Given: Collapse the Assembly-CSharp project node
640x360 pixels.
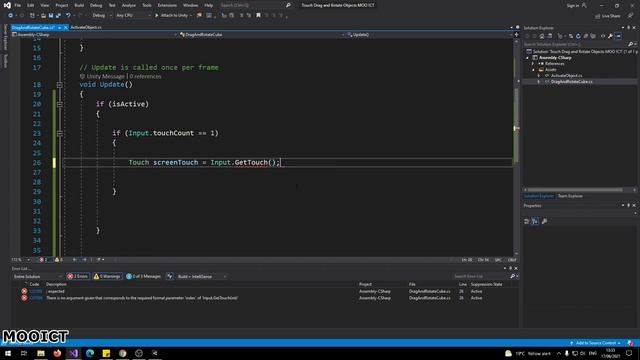Looking at the screenshot, I should click(x=528, y=58).
